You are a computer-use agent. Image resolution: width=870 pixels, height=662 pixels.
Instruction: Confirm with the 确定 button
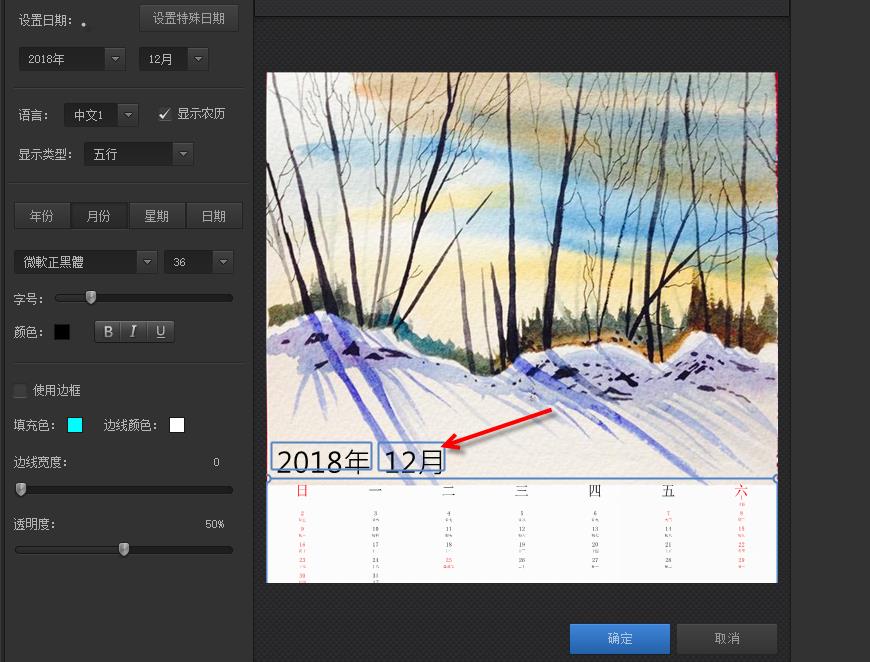tap(620, 639)
